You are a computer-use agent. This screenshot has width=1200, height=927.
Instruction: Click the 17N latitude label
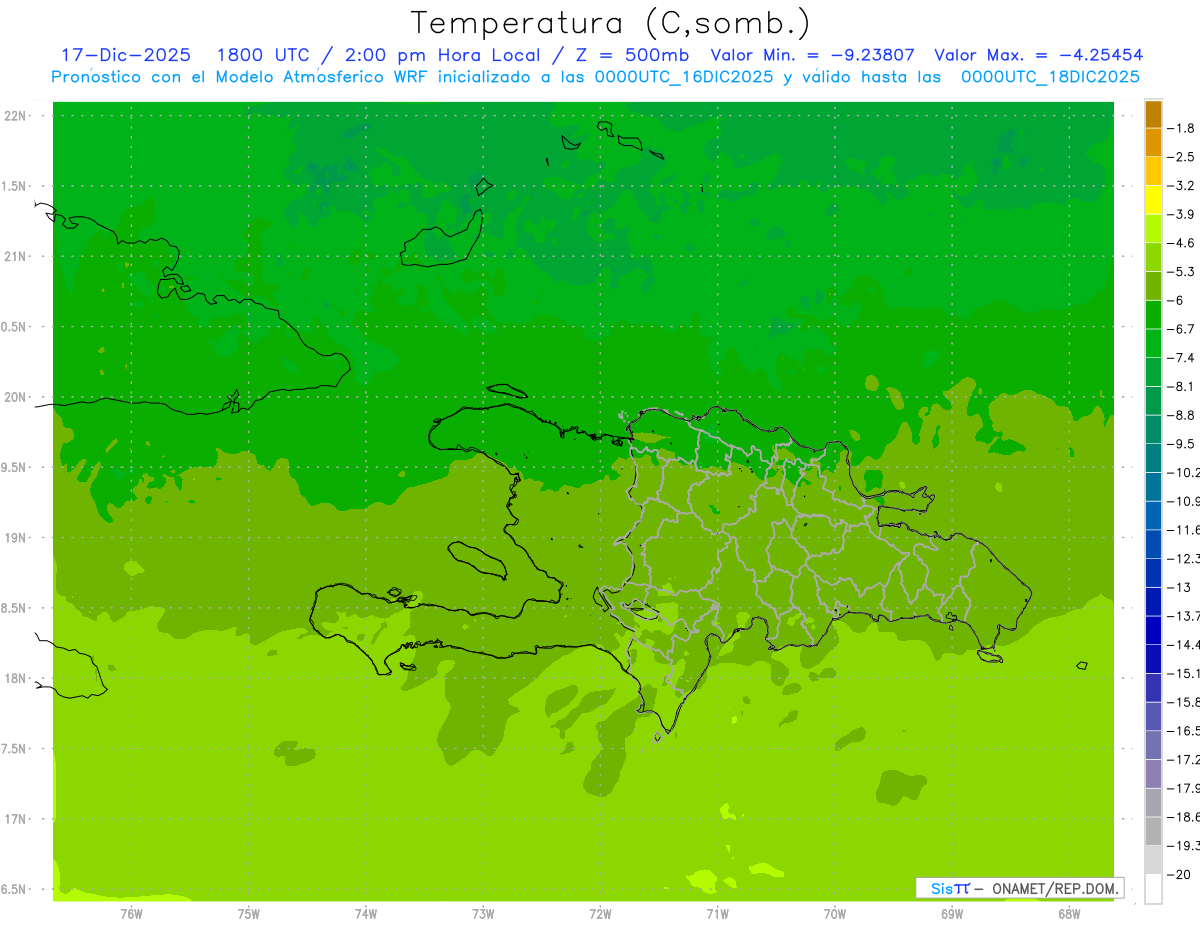click(x=17, y=819)
